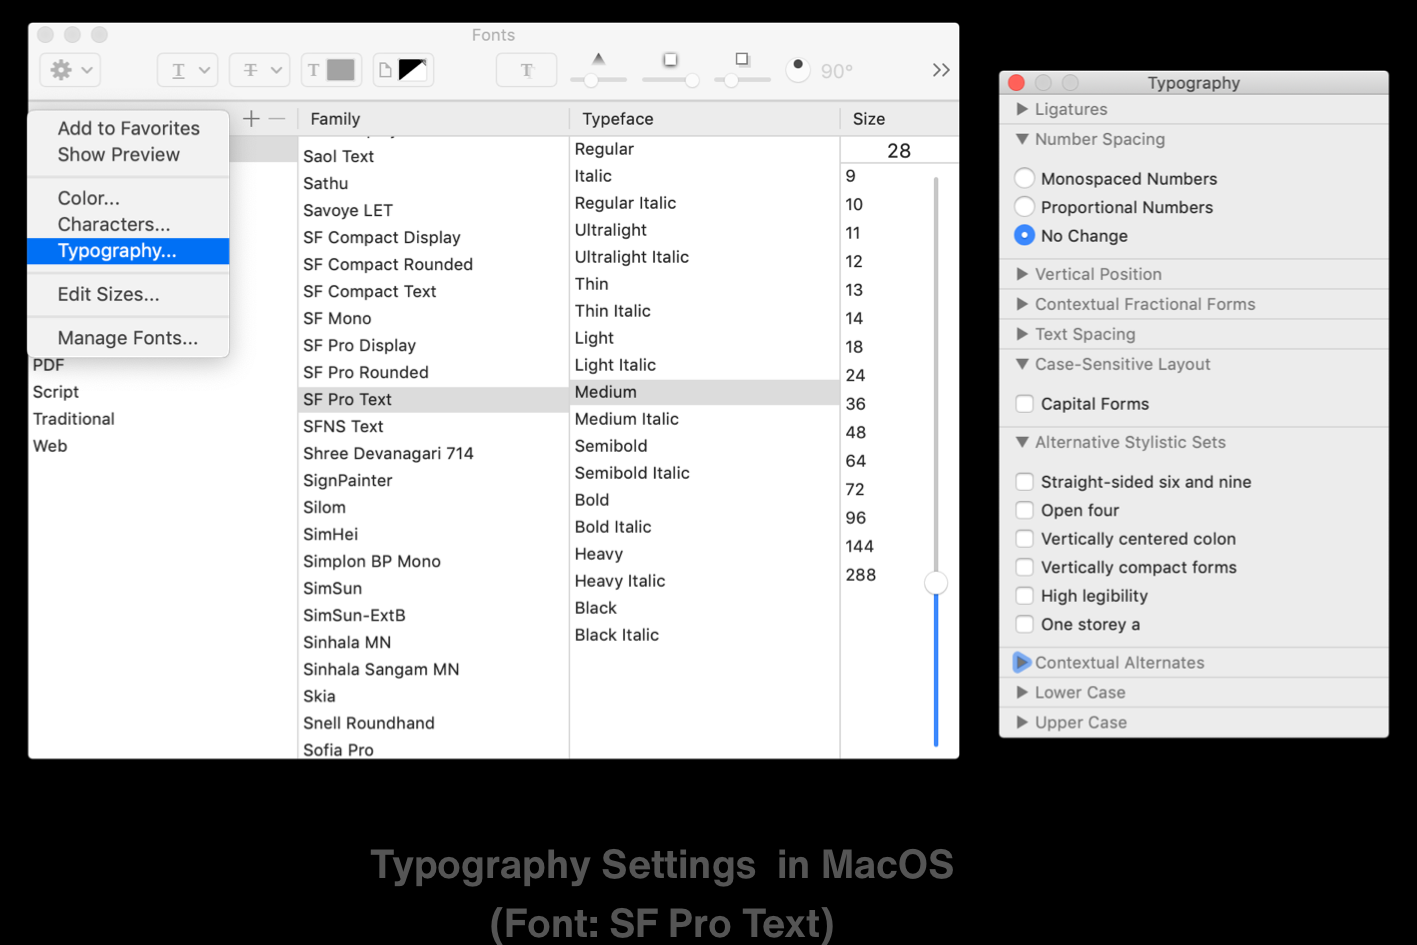Open the document color control

403,70
